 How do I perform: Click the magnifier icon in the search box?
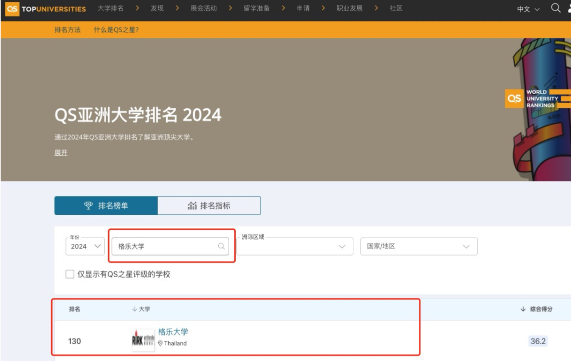[221, 246]
